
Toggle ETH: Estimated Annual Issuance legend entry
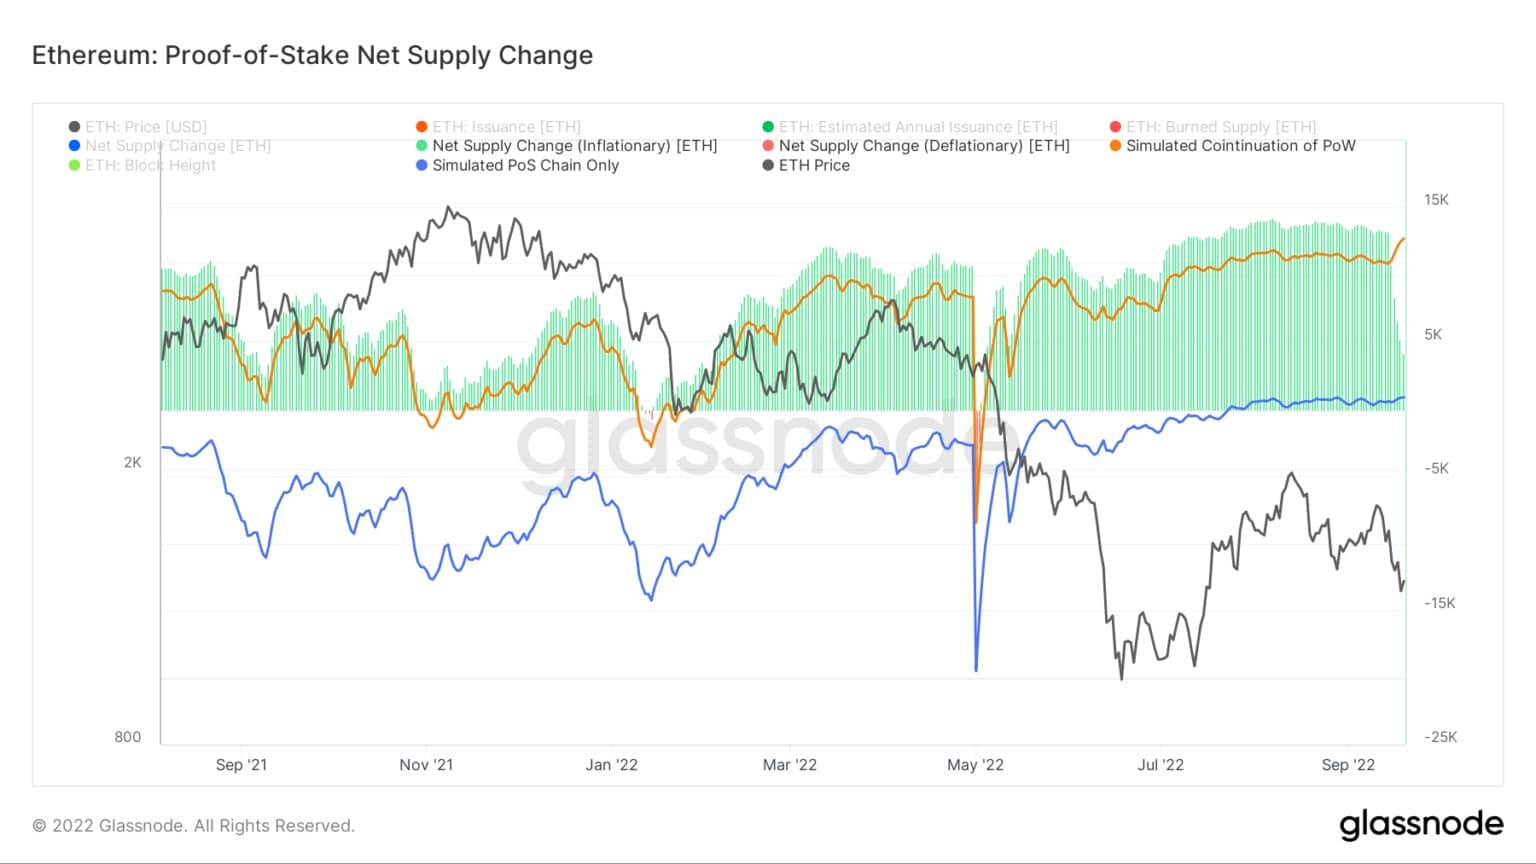(x=910, y=127)
